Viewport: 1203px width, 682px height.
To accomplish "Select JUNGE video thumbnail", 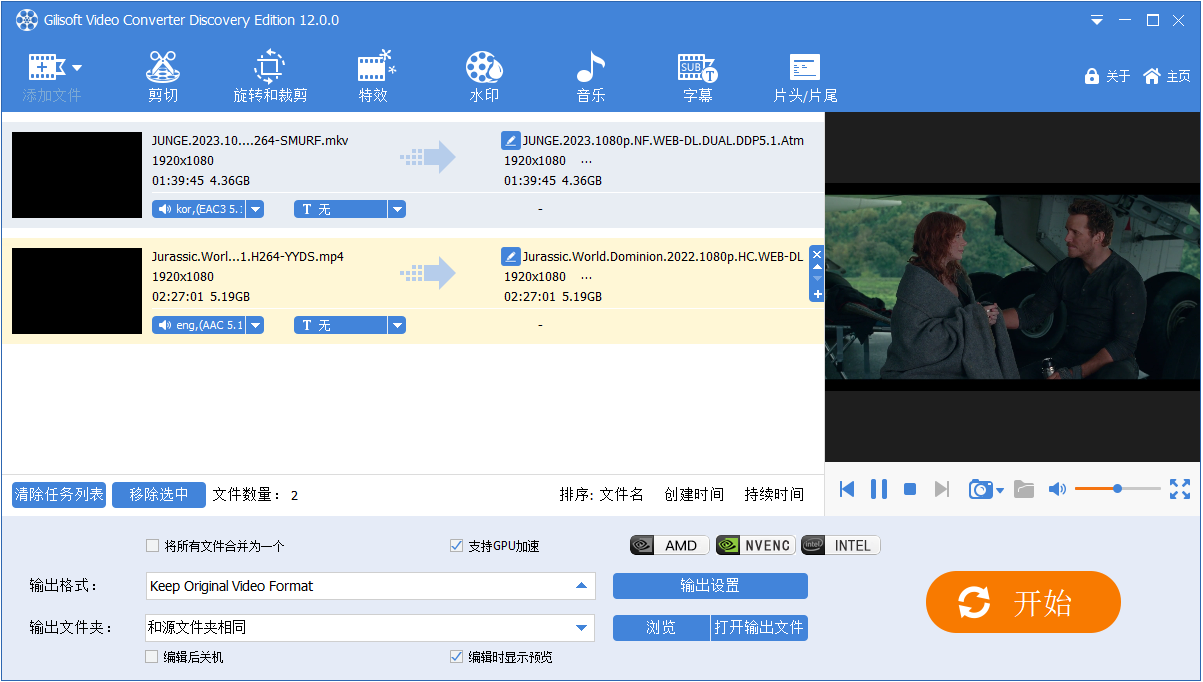I will 77,175.
